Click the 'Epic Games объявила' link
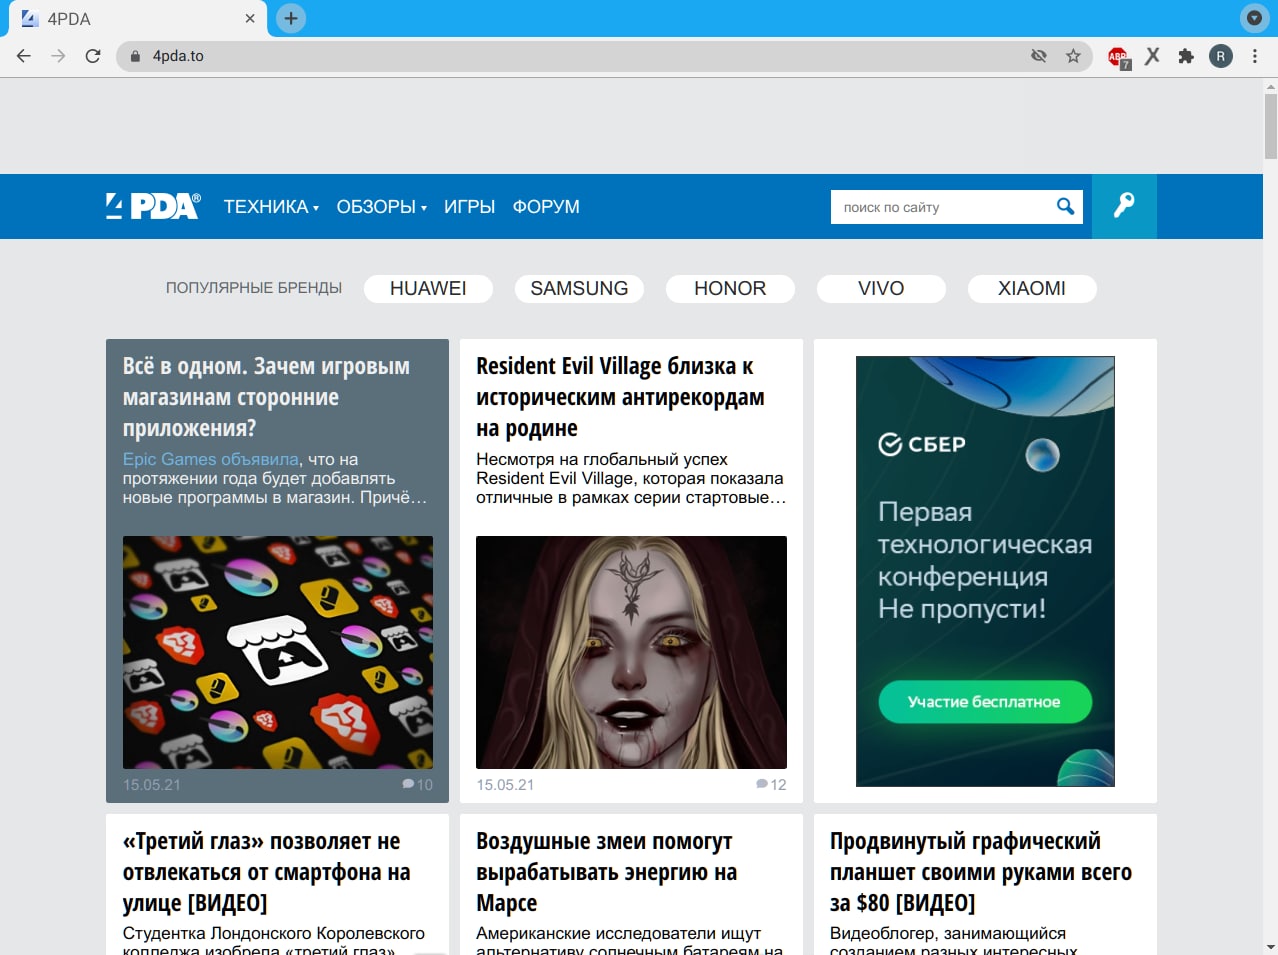The height and width of the screenshot is (955, 1278). [211, 459]
